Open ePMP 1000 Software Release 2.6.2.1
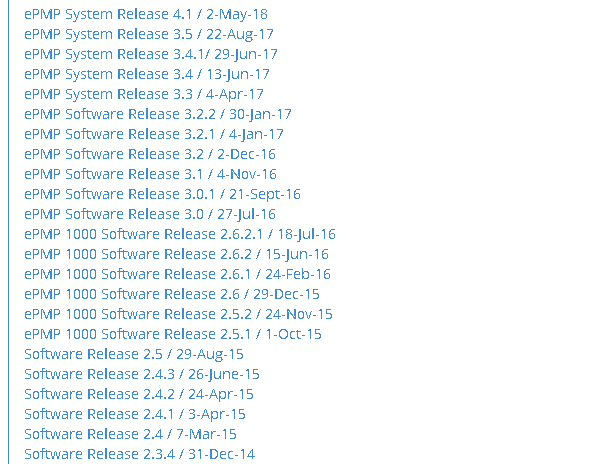This screenshot has width=609, height=464. click(x=180, y=234)
